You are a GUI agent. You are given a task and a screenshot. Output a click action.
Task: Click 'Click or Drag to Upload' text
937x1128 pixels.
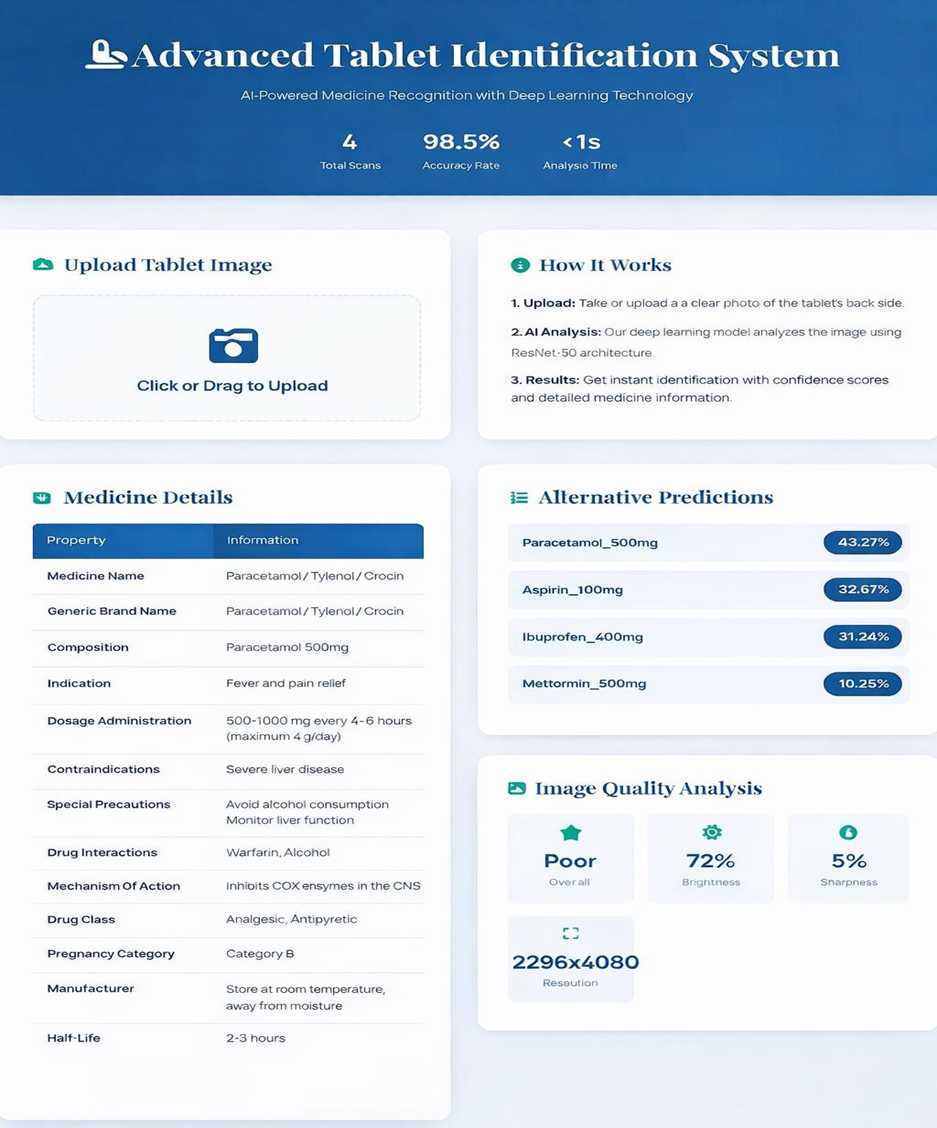click(232, 386)
